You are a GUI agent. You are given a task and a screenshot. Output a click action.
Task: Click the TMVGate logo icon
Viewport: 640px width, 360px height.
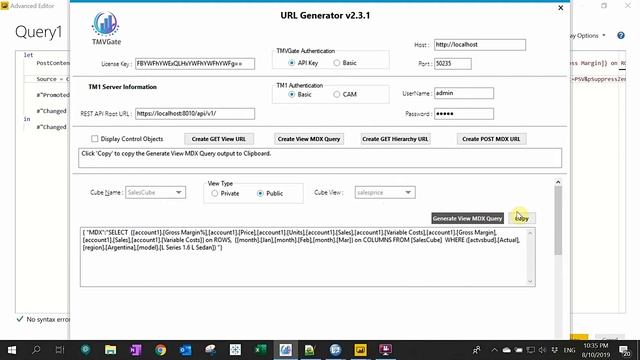[106, 24]
